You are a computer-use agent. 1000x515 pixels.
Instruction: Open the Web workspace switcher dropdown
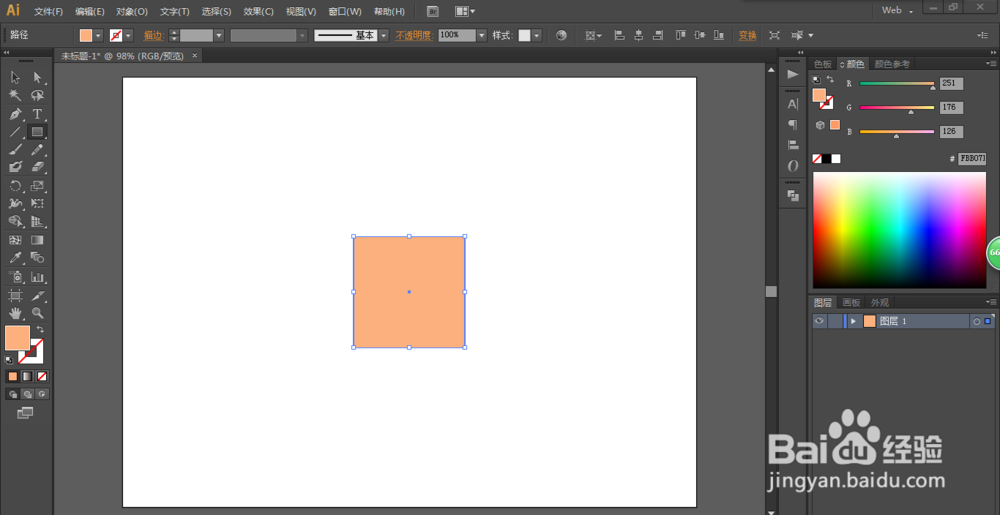897,10
